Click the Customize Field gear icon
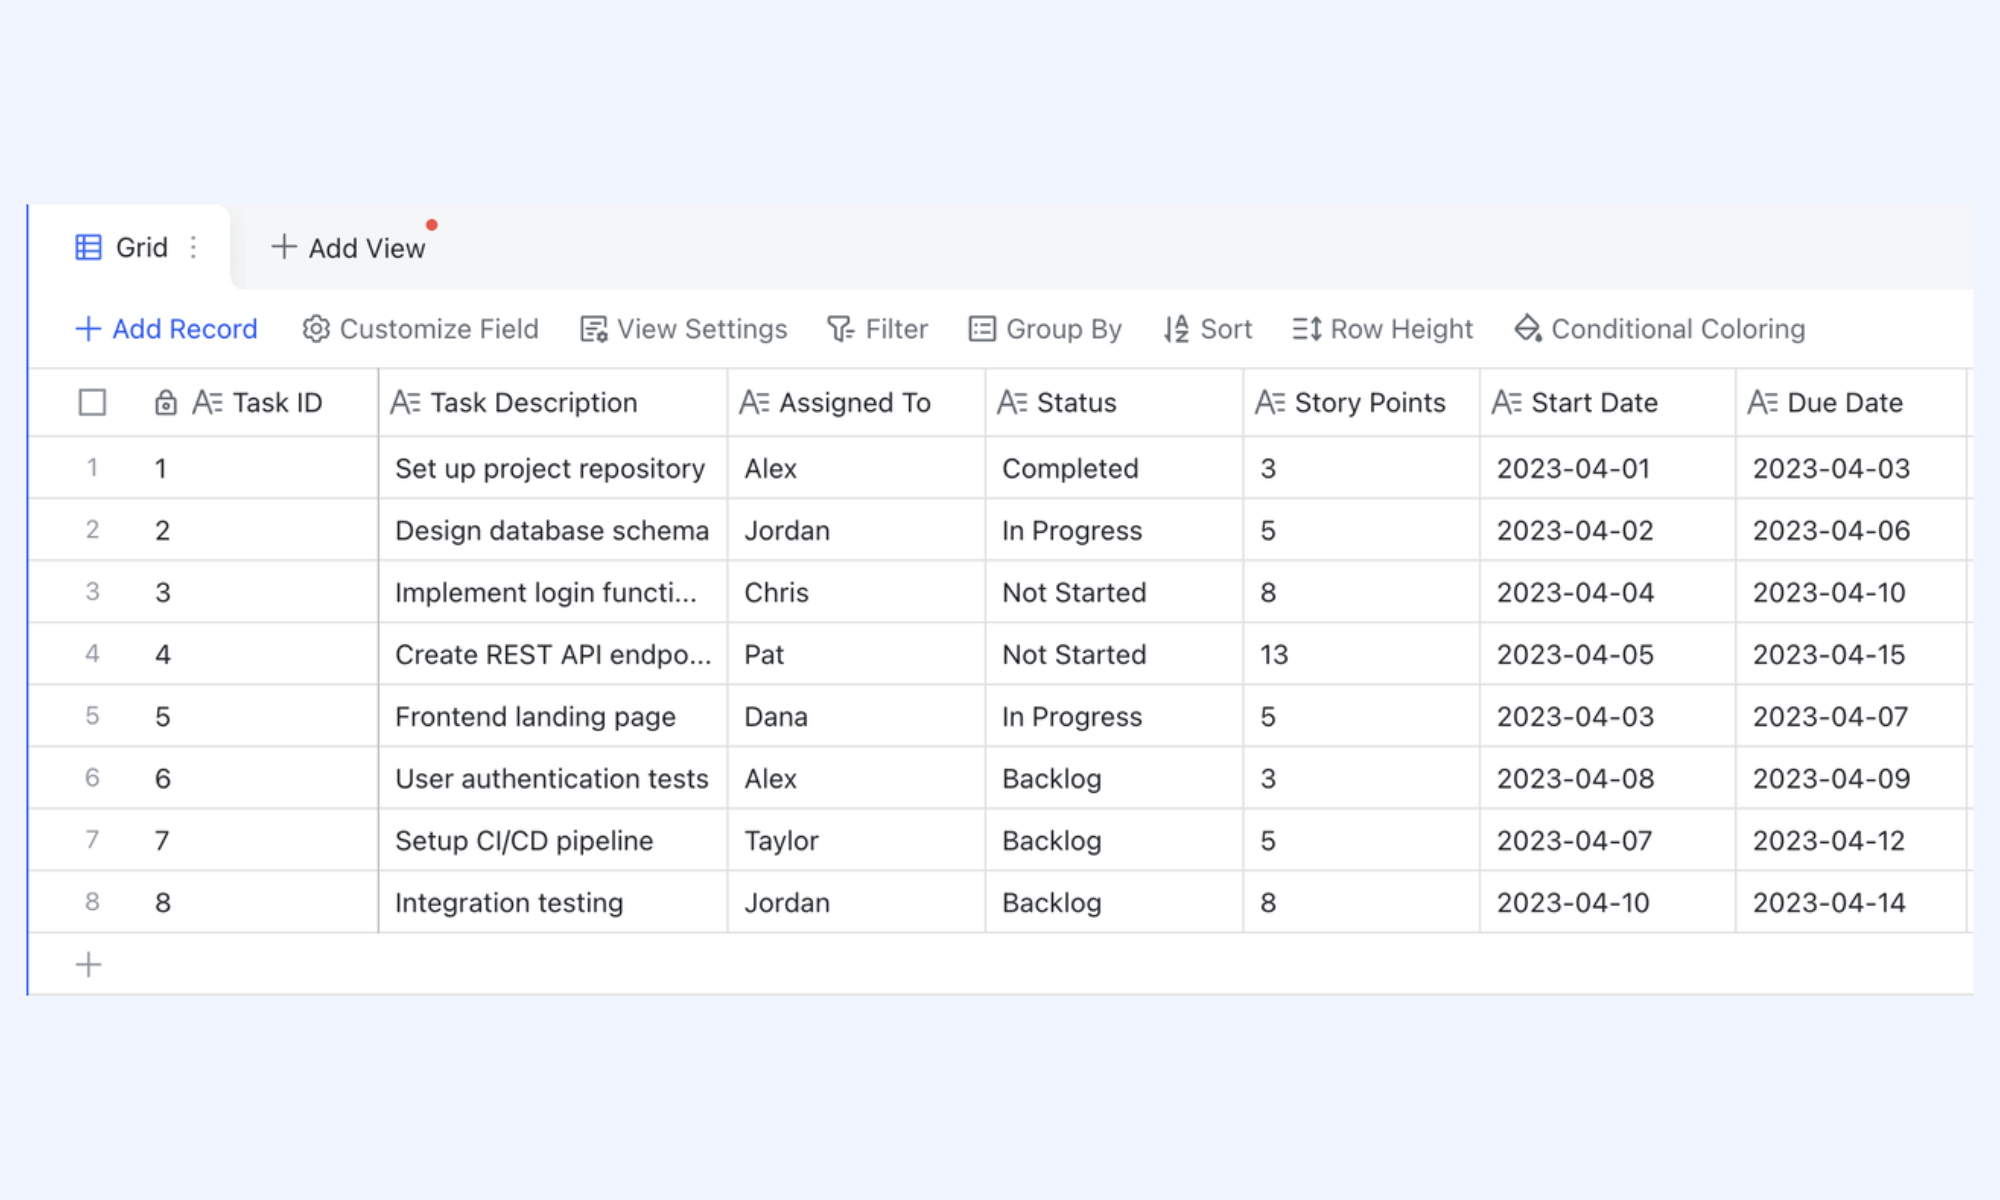The height and width of the screenshot is (1200, 2000). 316,329
